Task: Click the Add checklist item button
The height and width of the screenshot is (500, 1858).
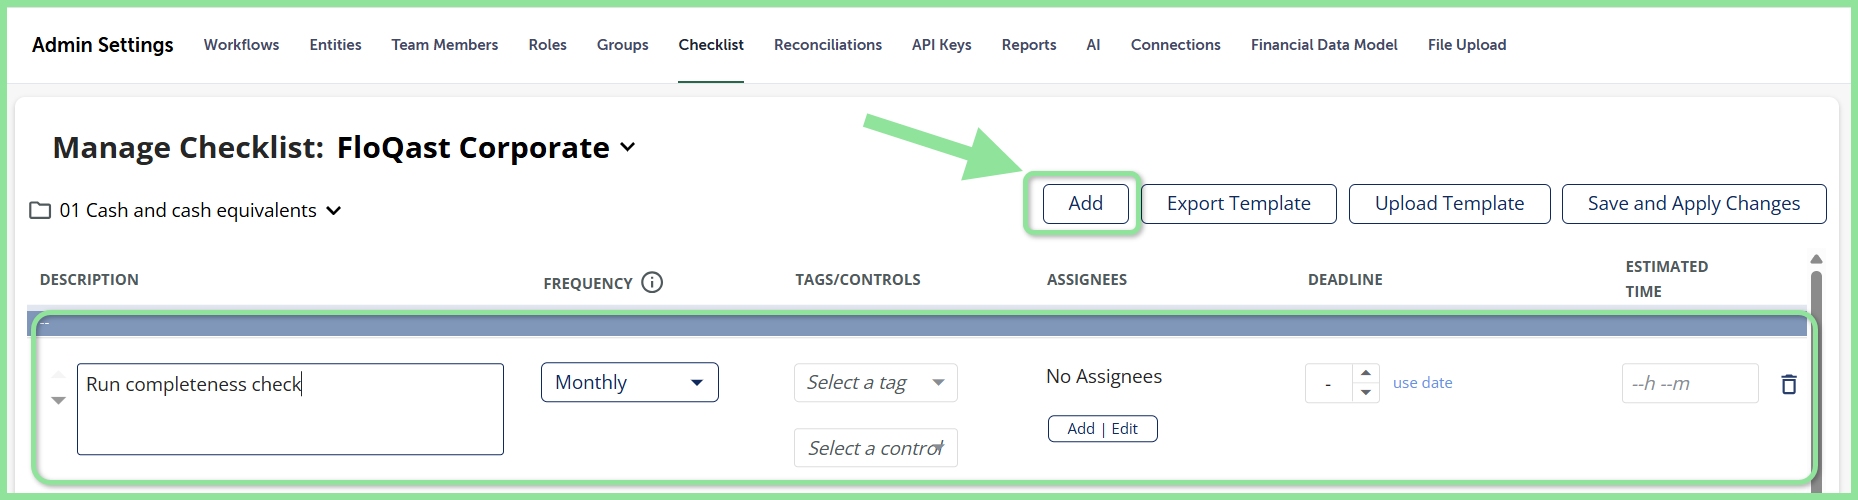Action: tap(1086, 204)
